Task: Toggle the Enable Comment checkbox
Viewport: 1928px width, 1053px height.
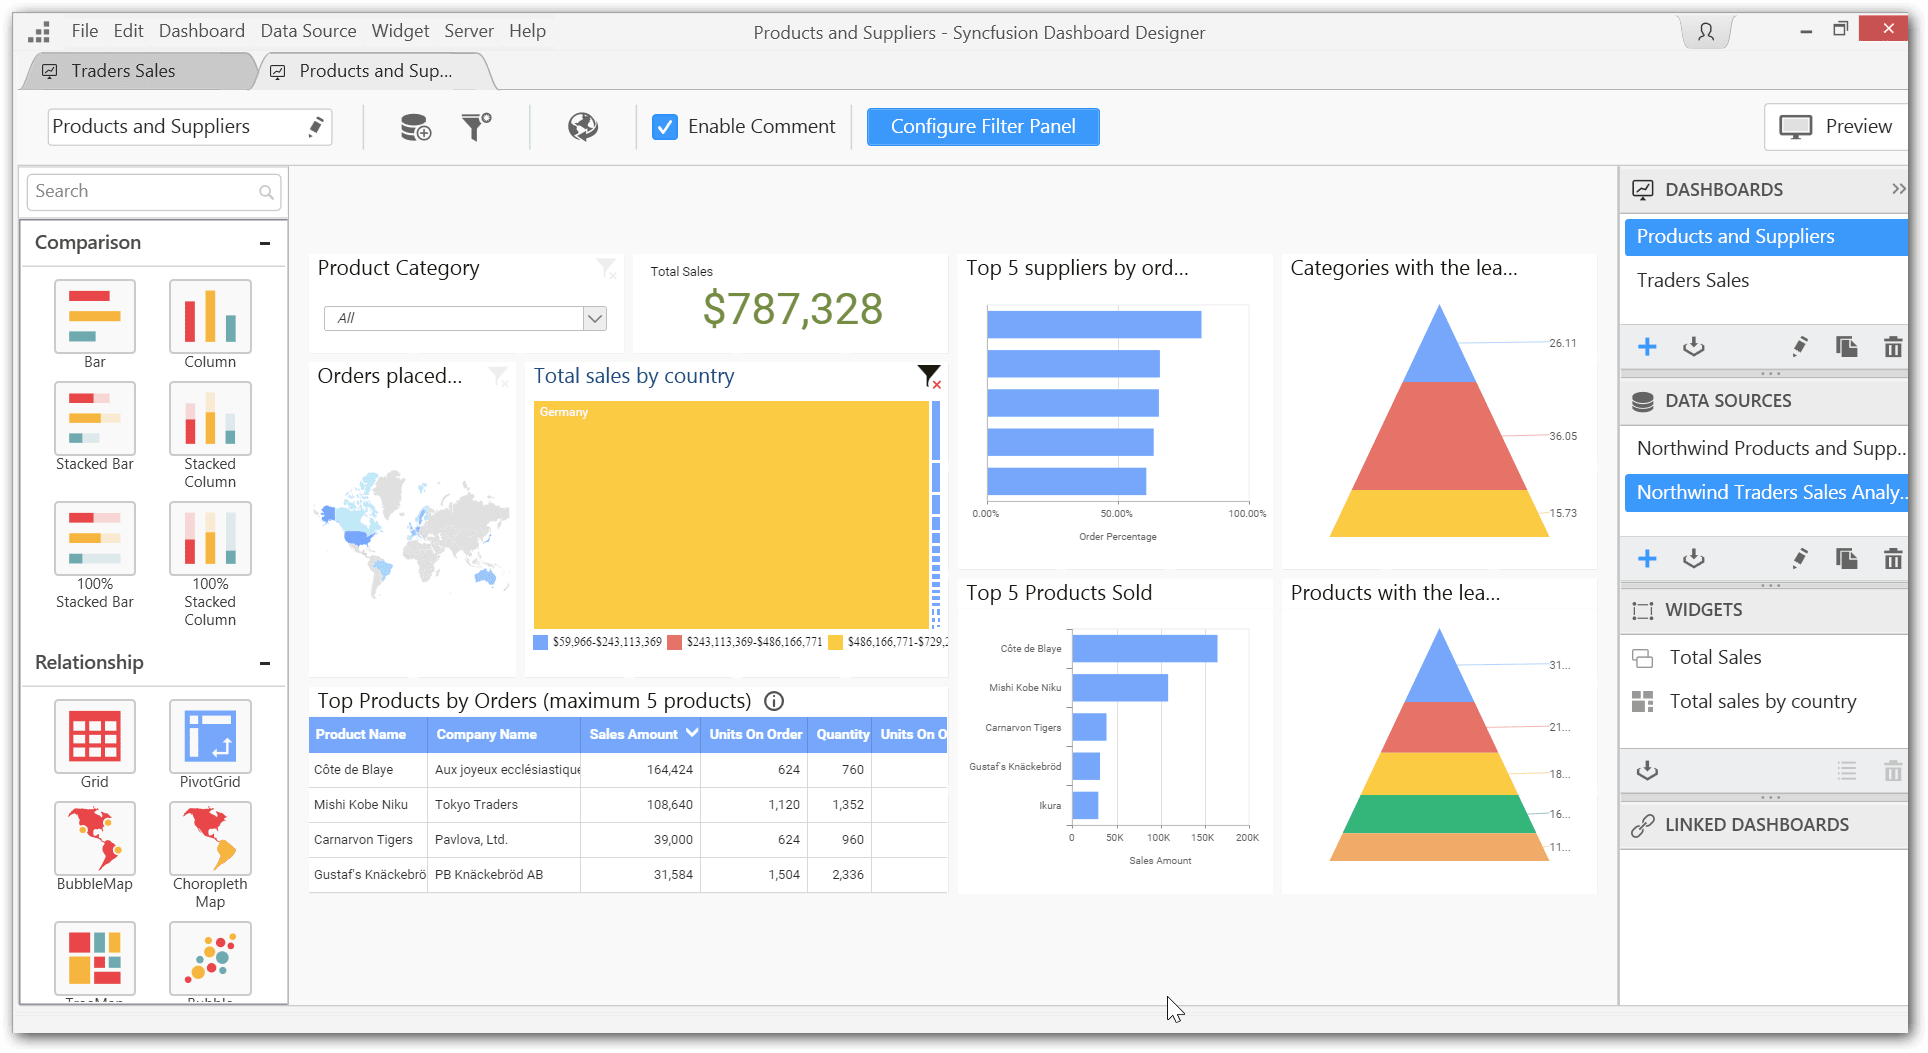Action: coord(665,127)
